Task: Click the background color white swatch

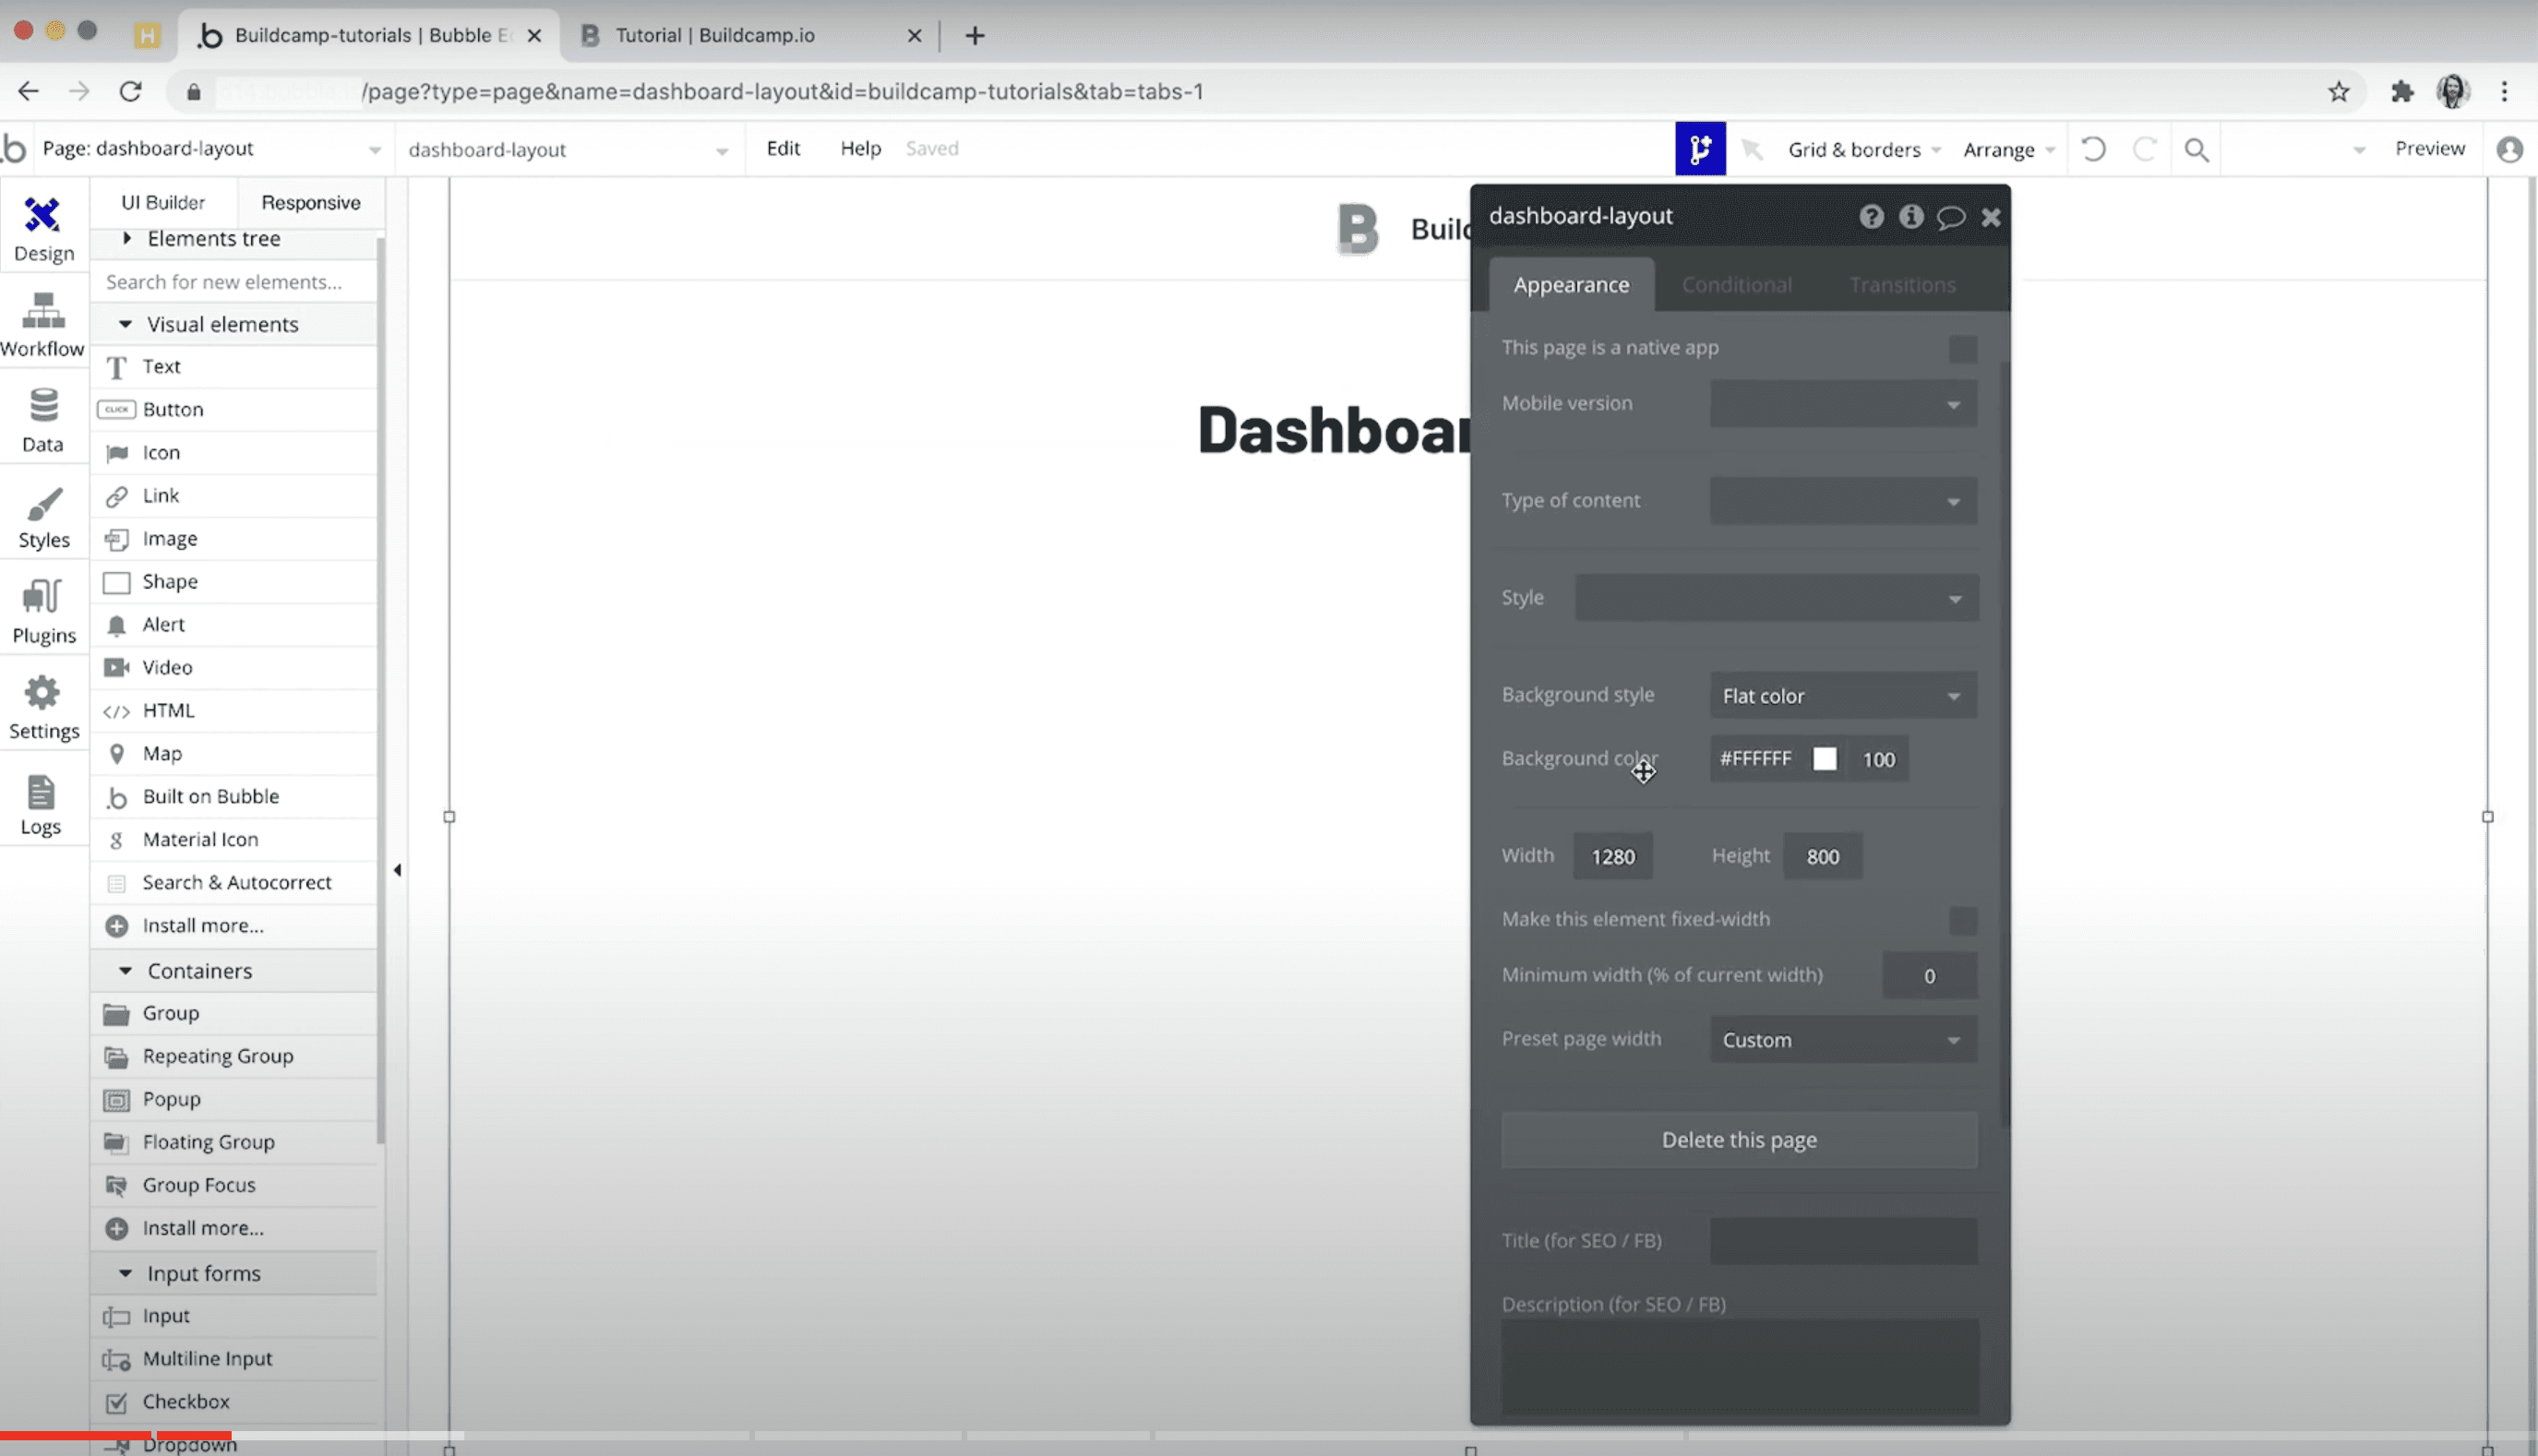Action: click(1824, 758)
